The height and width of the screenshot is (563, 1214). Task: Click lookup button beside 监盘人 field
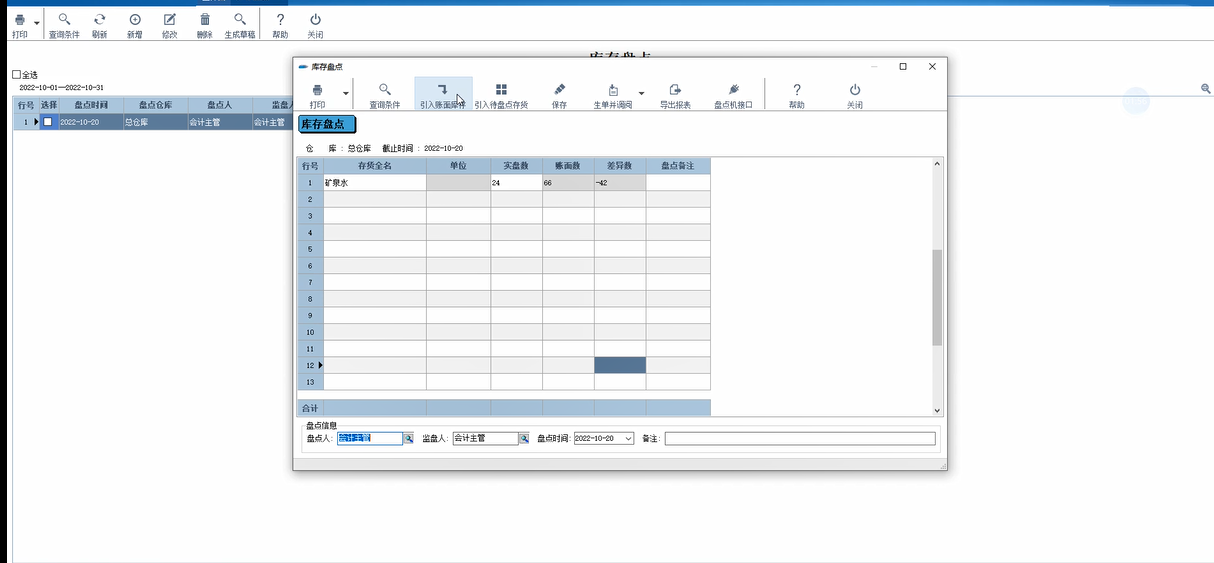click(x=523, y=439)
